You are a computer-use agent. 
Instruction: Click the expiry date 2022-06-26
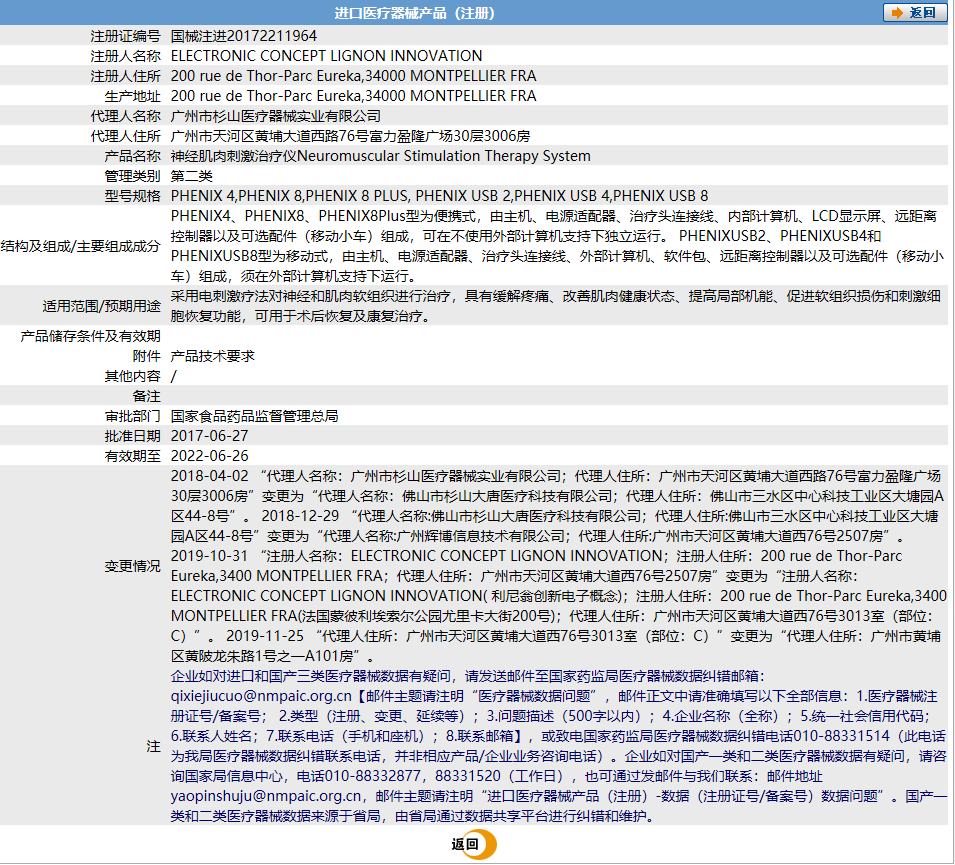pos(210,456)
